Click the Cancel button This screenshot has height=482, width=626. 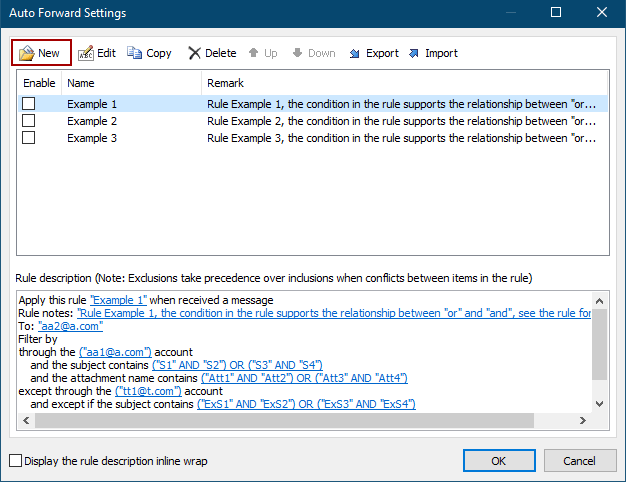580,460
